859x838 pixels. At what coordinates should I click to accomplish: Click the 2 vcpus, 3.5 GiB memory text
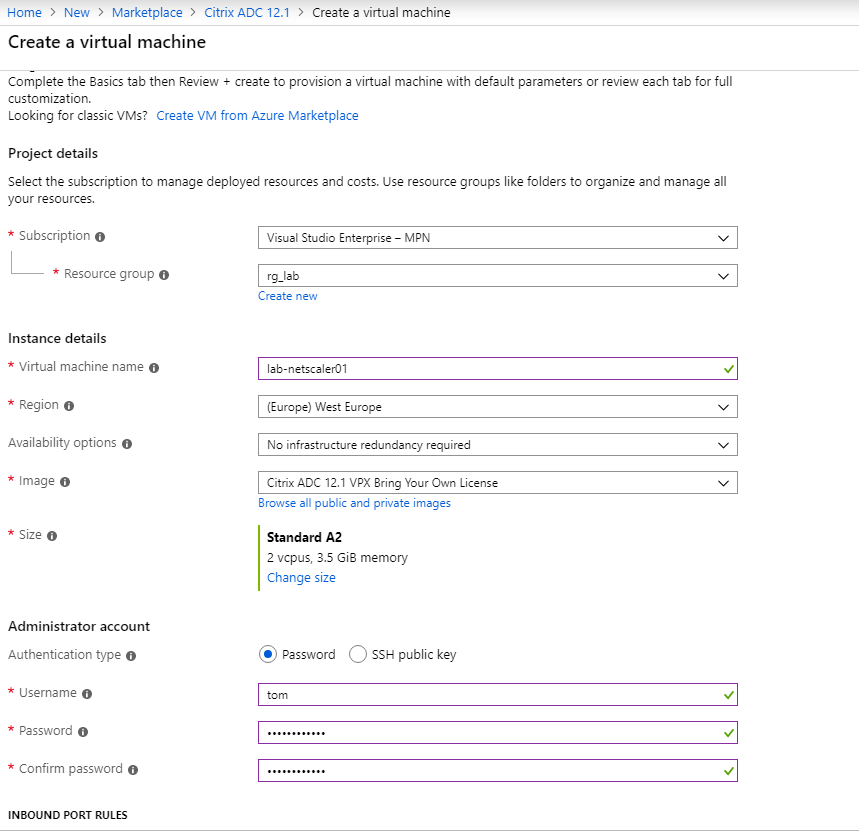(337, 558)
